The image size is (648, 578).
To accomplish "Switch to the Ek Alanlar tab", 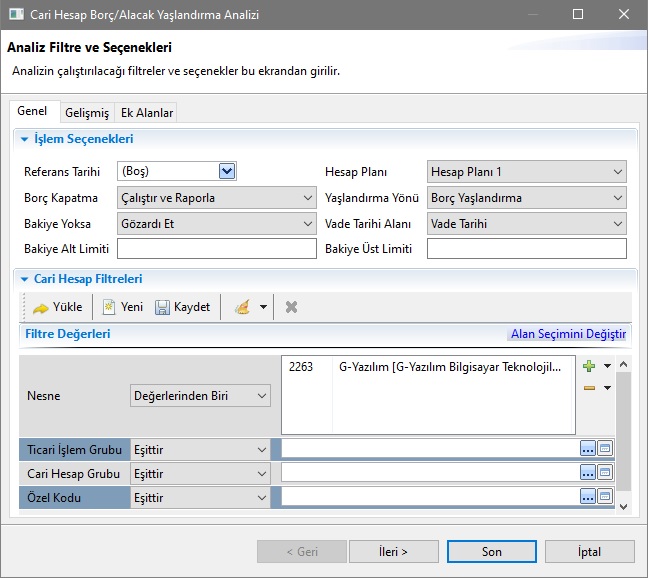I will pos(147,113).
